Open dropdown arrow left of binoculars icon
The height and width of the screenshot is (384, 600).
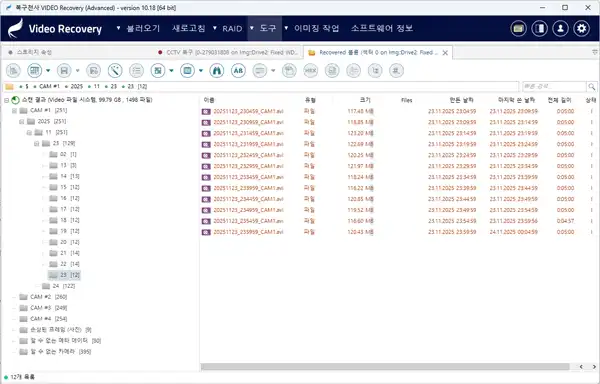(201, 70)
